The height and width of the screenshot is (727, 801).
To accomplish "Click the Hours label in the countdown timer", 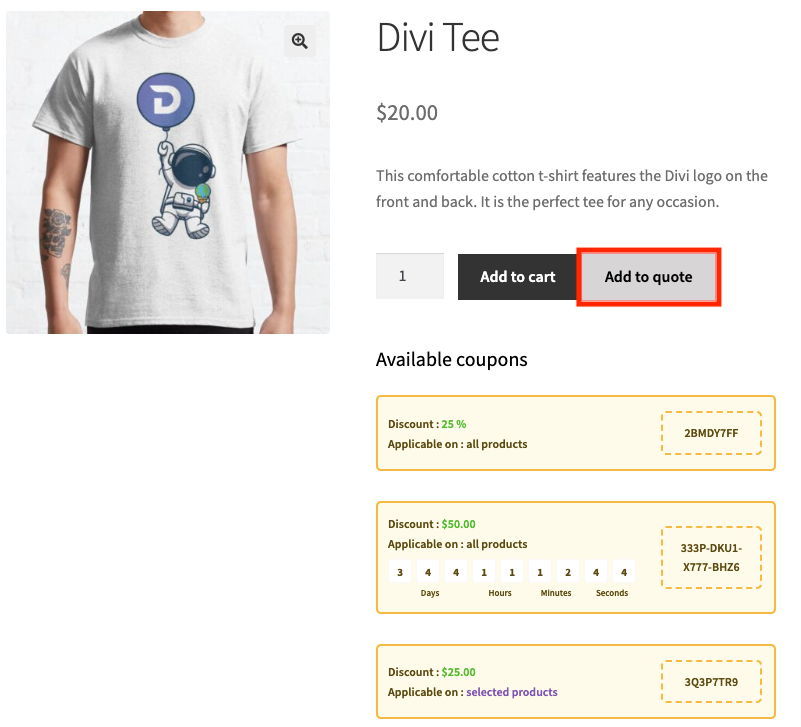I will [x=500, y=593].
